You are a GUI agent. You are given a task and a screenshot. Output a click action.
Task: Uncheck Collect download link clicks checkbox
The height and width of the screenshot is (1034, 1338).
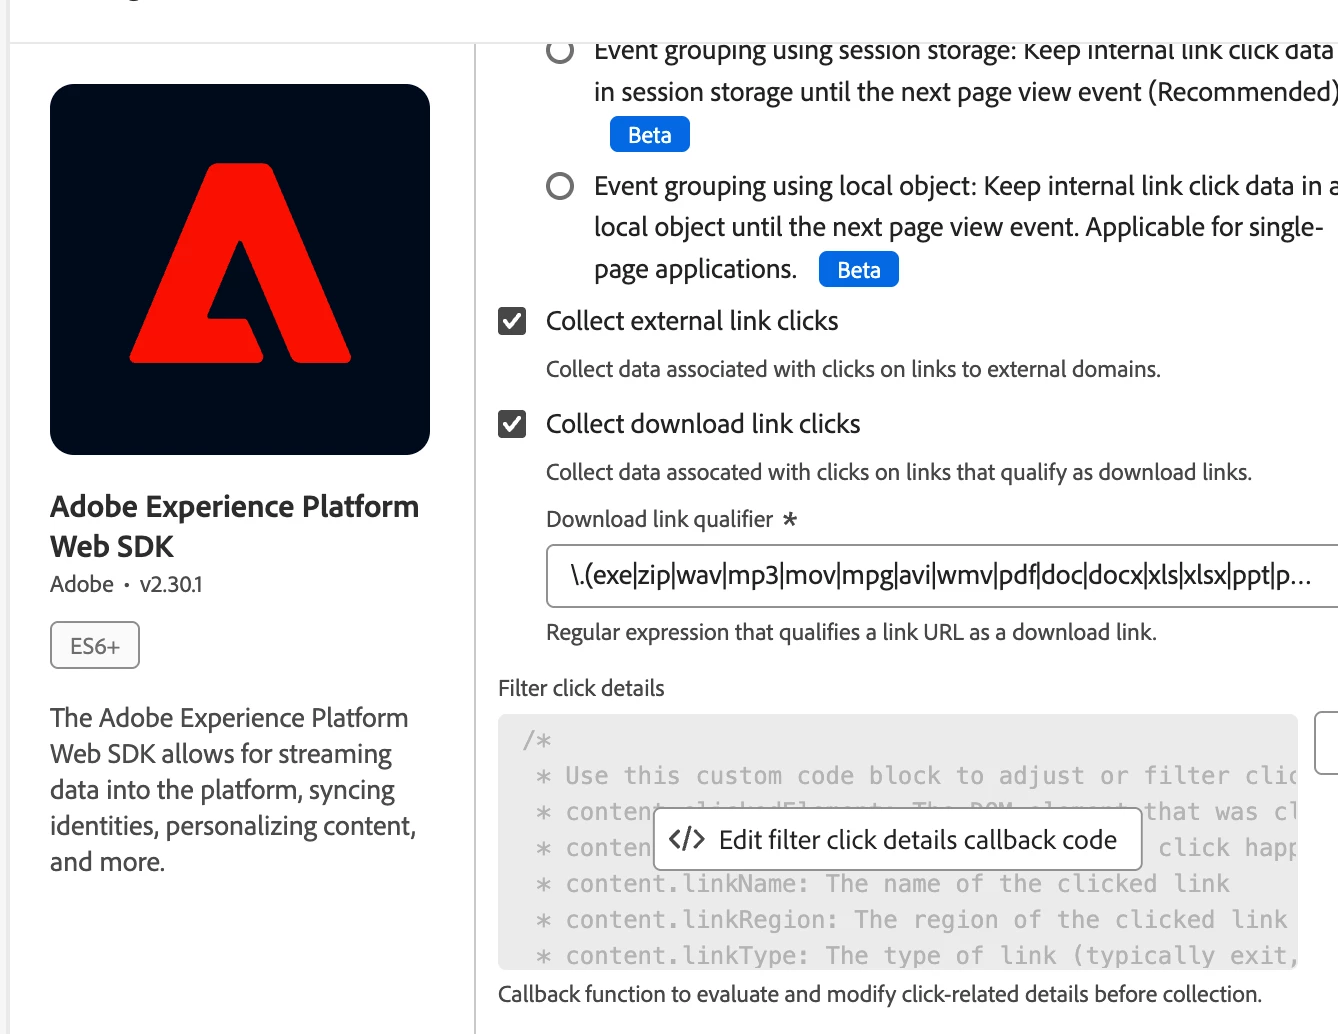click(x=512, y=424)
